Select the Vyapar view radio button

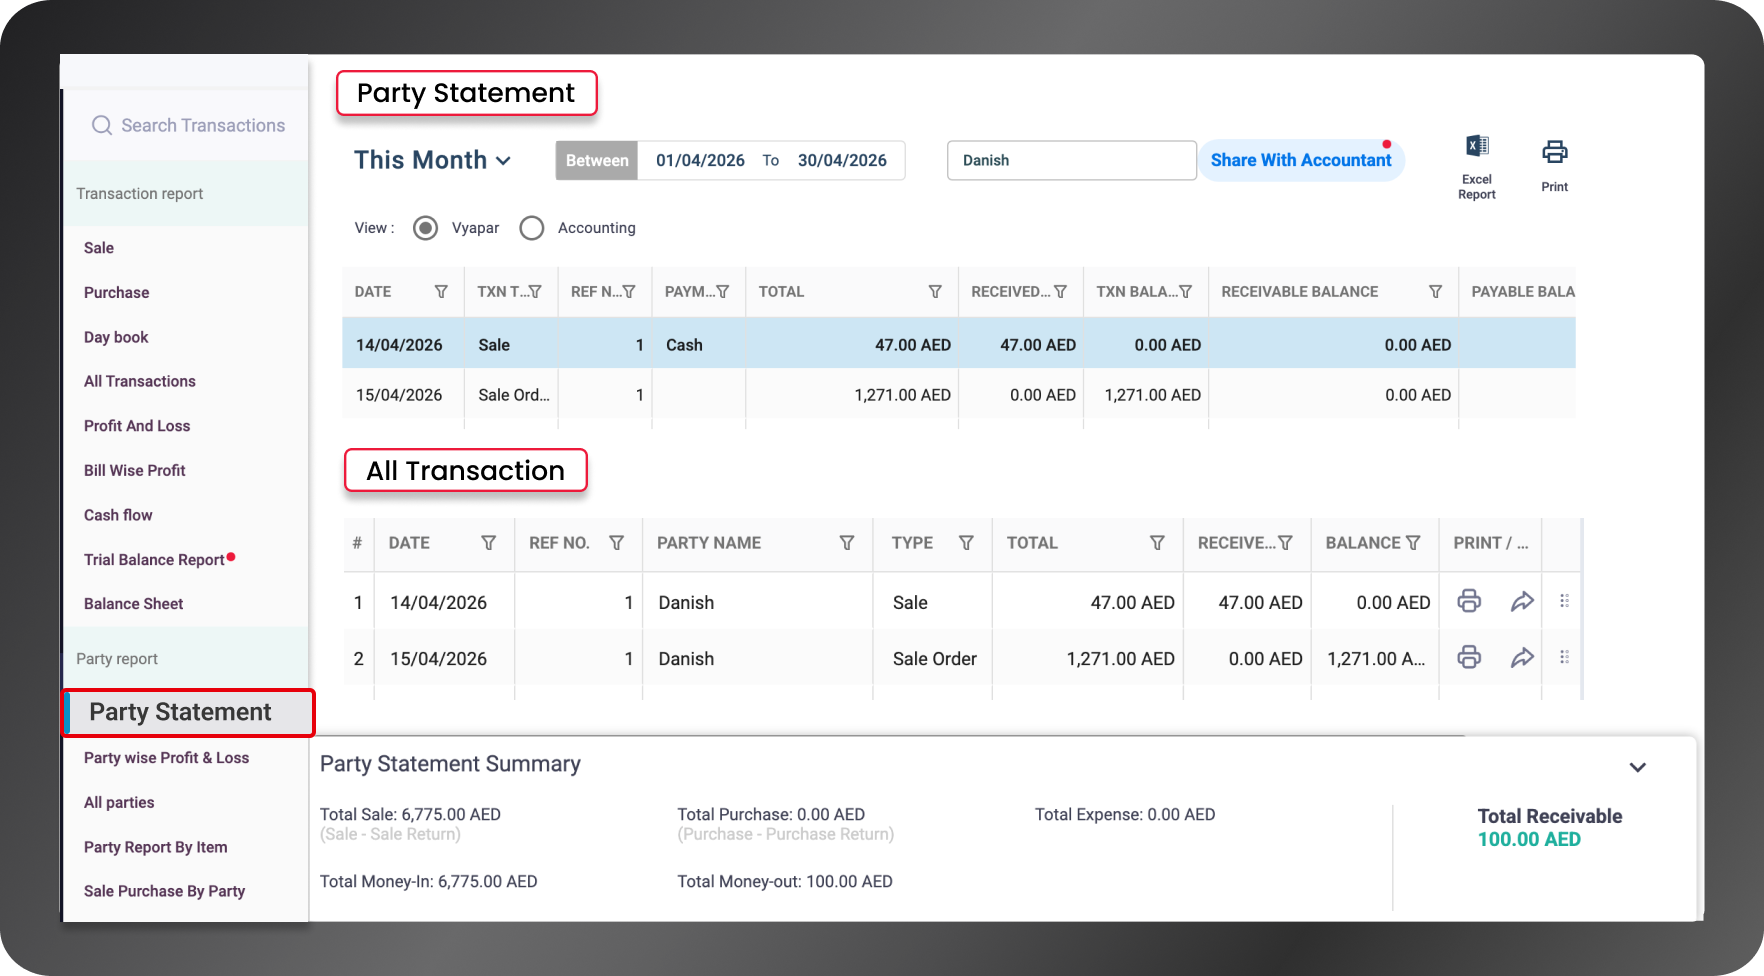pyautogui.click(x=426, y=228)
